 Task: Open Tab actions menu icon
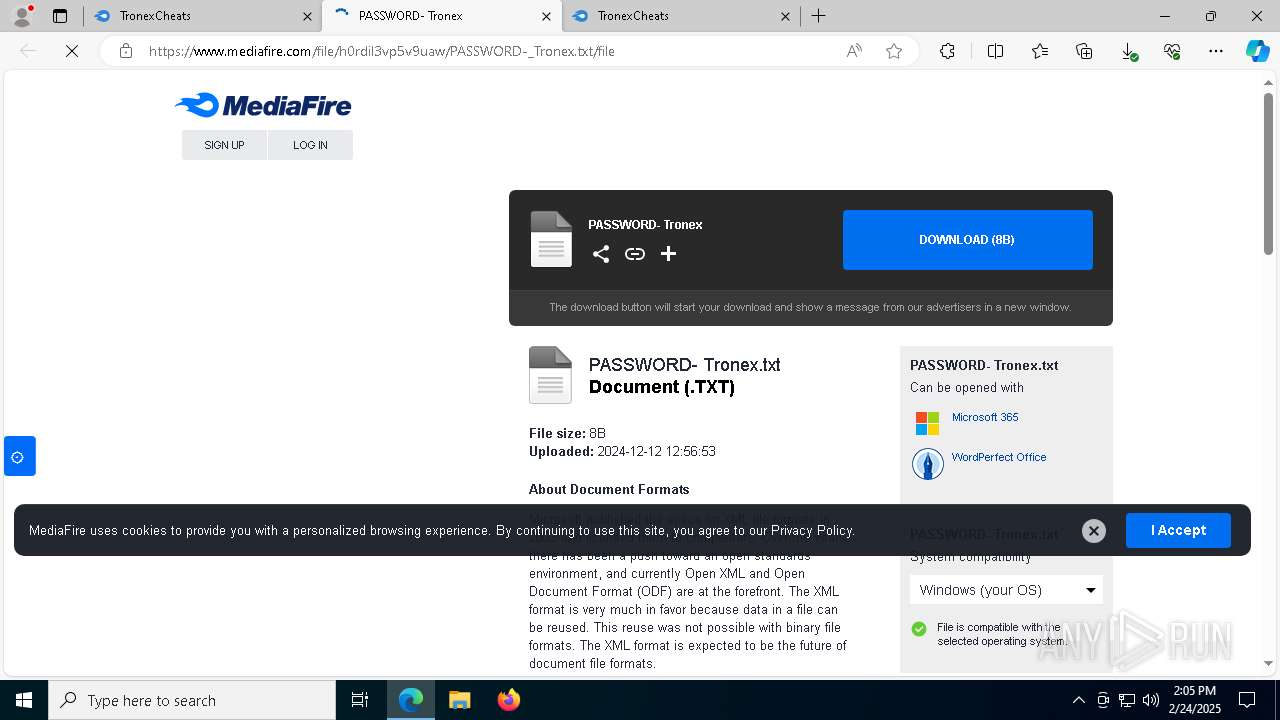point(60,16)
